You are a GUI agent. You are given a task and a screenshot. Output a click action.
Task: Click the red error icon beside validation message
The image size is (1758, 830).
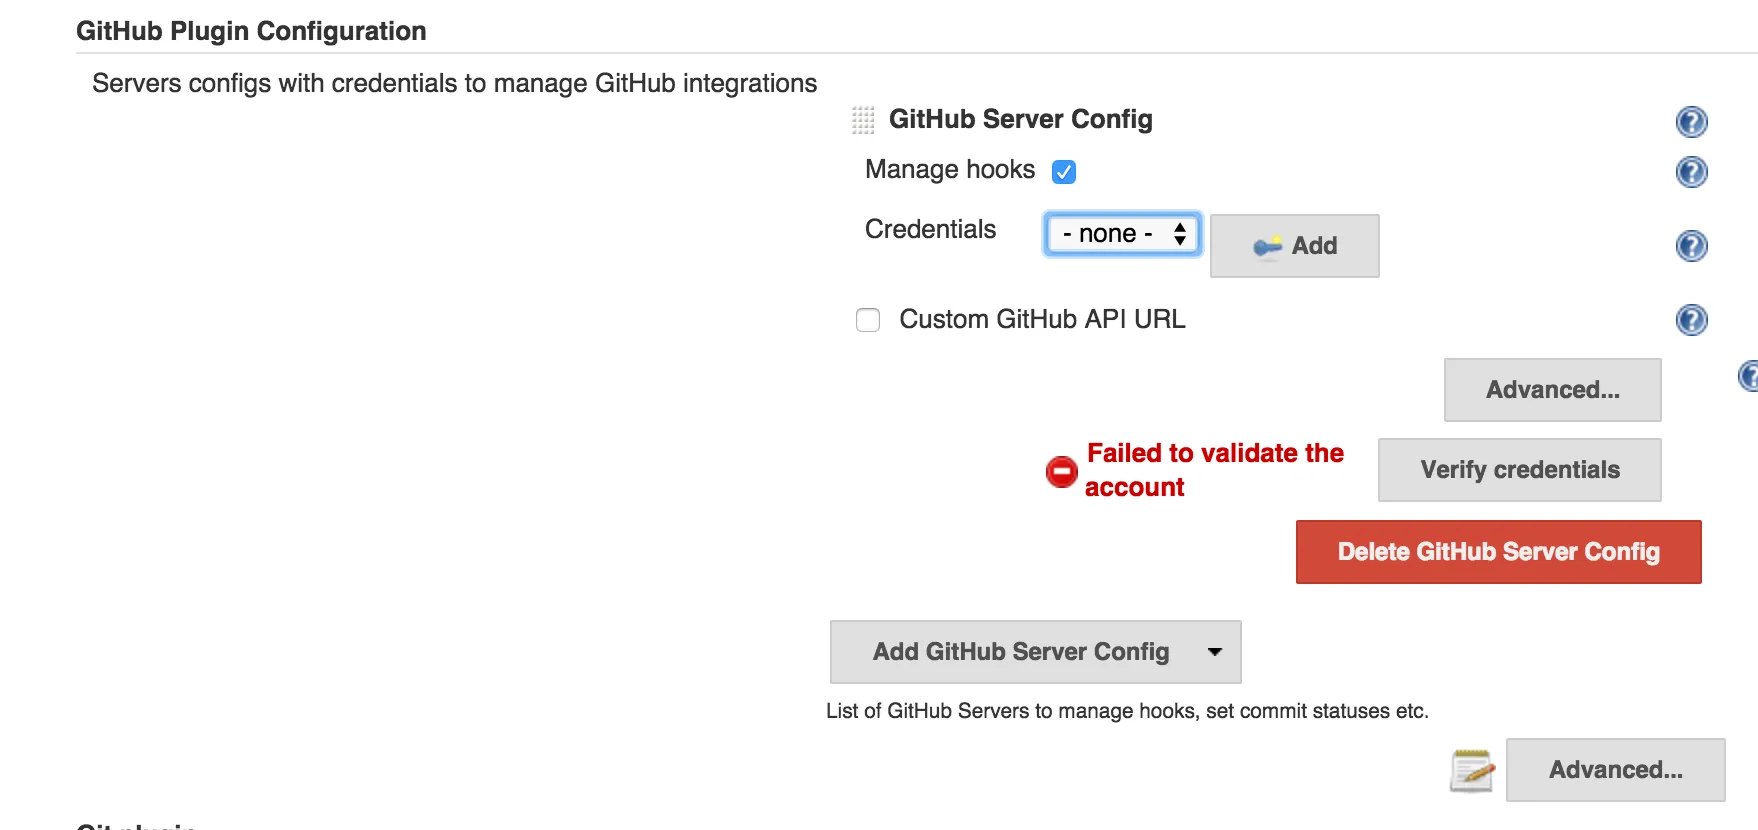click(x=1061, y=471)
